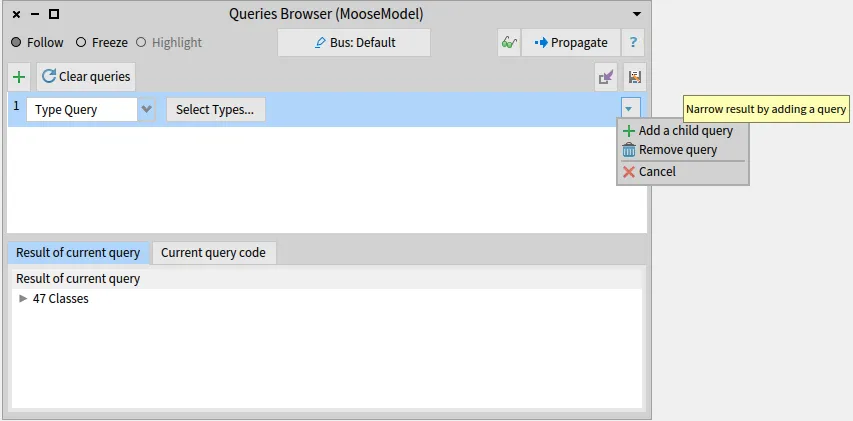Screen dimensions: 853x421
Task: Open the Bus: Default selector
Action: click(x=354, y=42)
